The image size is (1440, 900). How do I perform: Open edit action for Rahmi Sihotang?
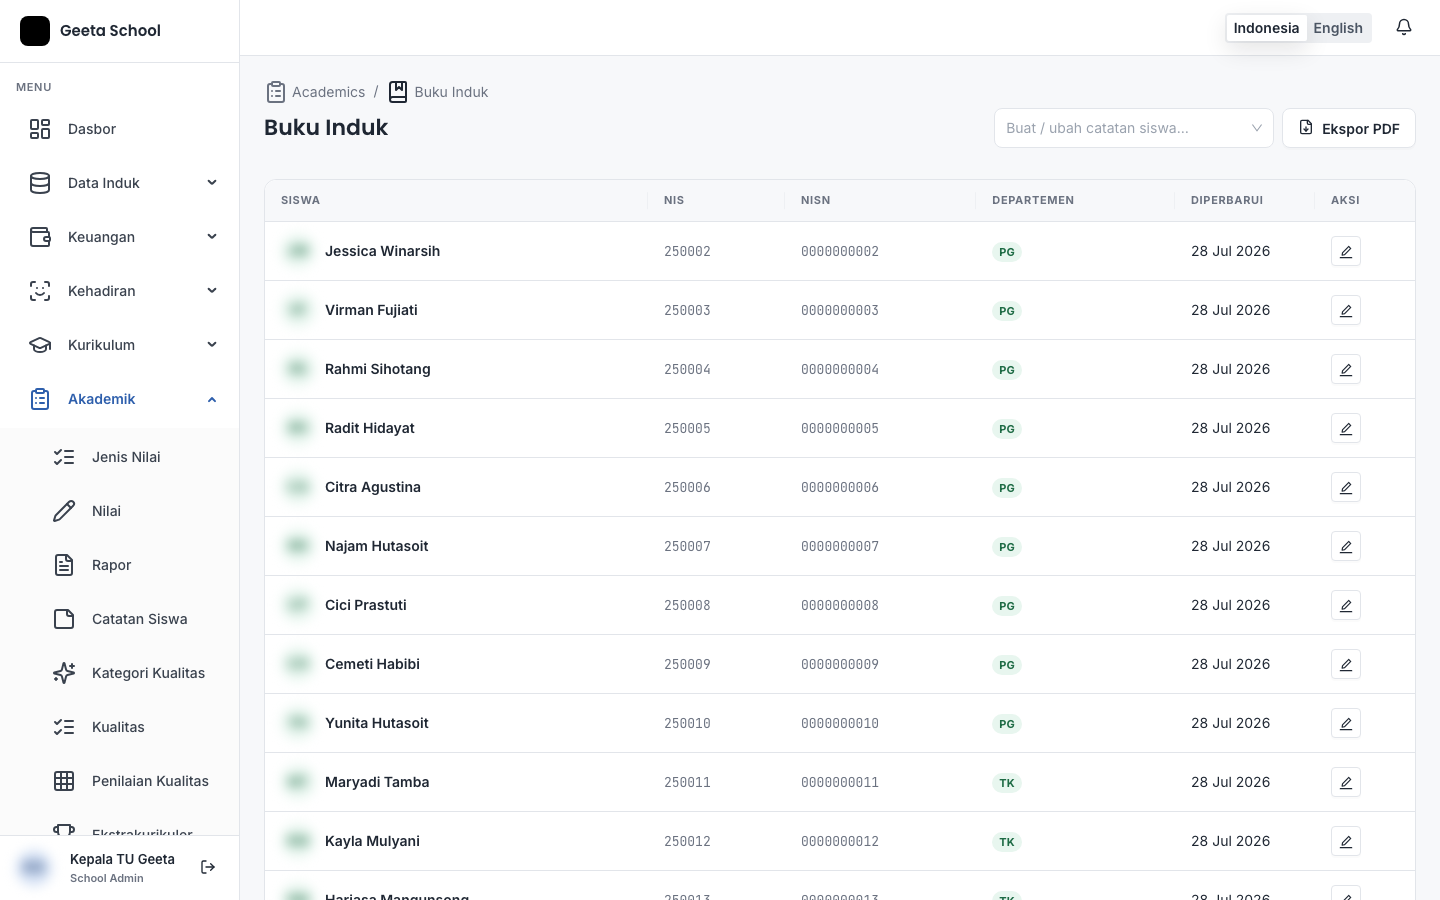pos(1346,369)
